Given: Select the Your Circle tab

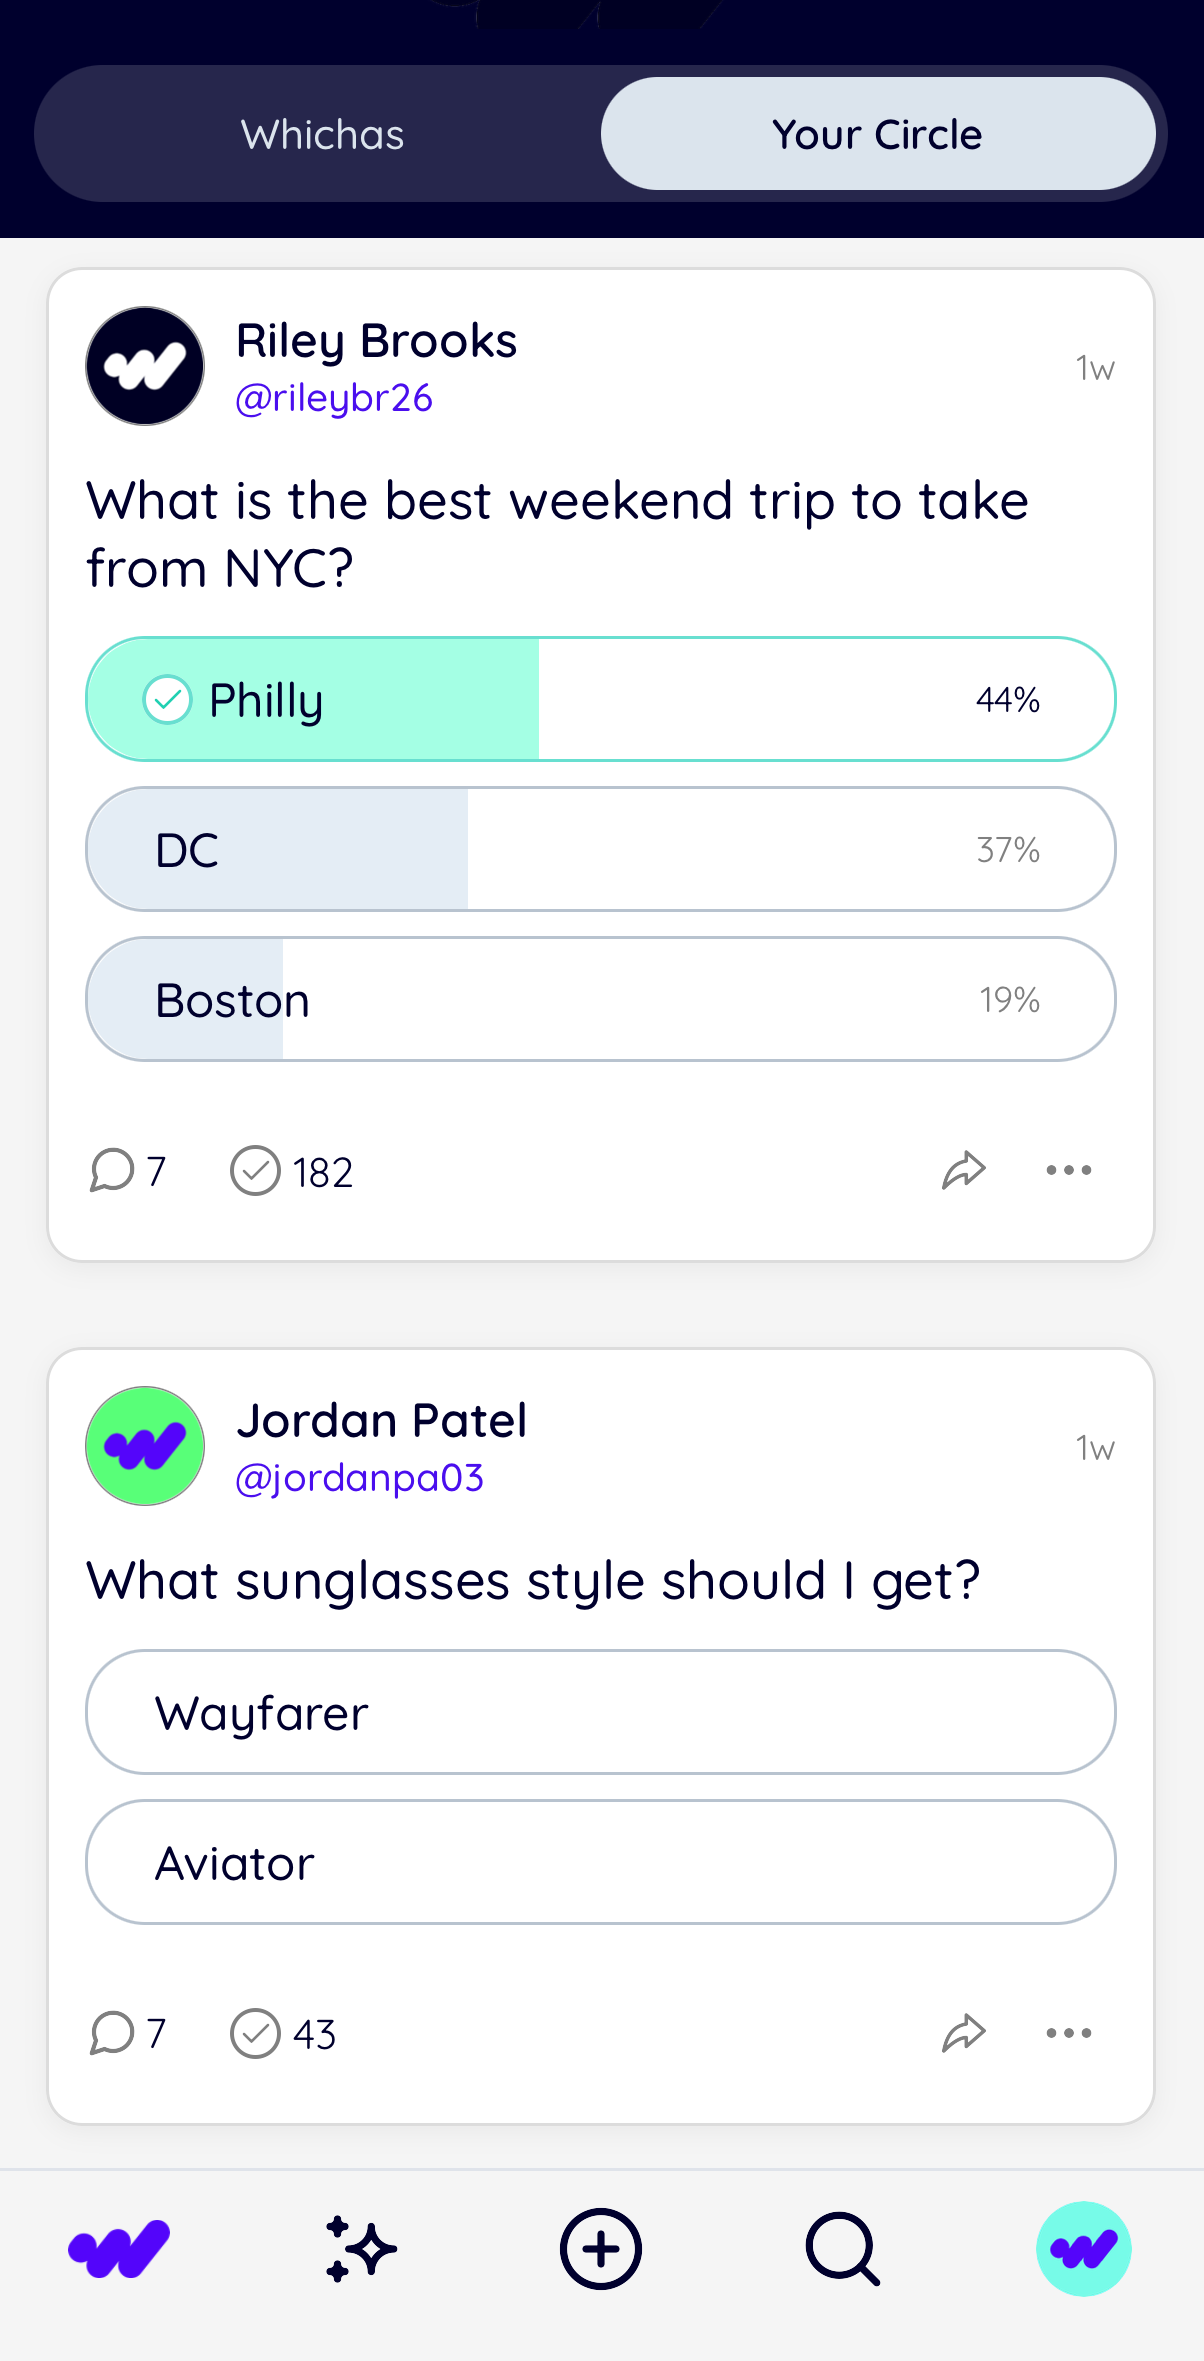Looking at the screenshot, I should pyautogui.click(x=877, y=134).
